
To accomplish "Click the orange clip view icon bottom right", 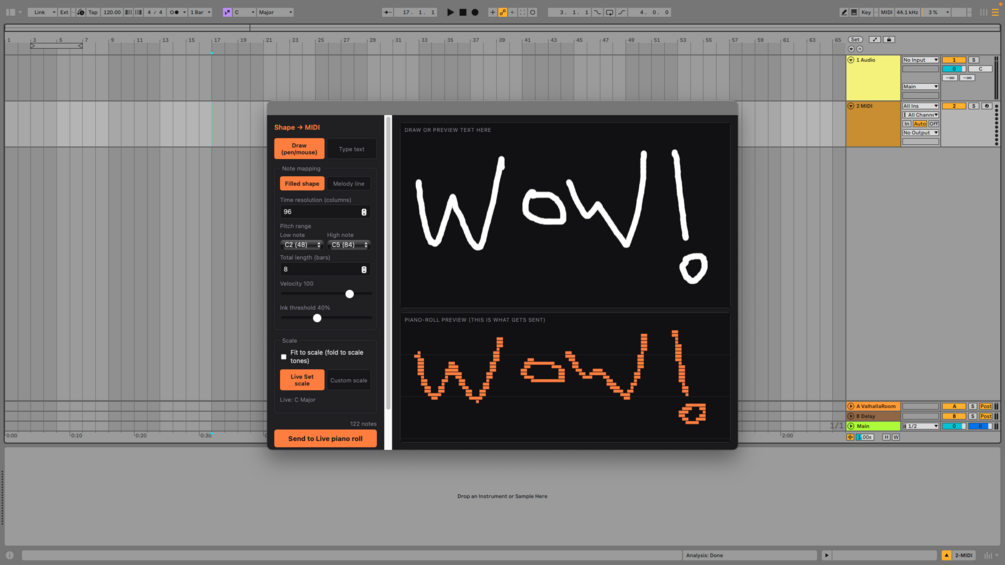I will [x=947, y=555].
